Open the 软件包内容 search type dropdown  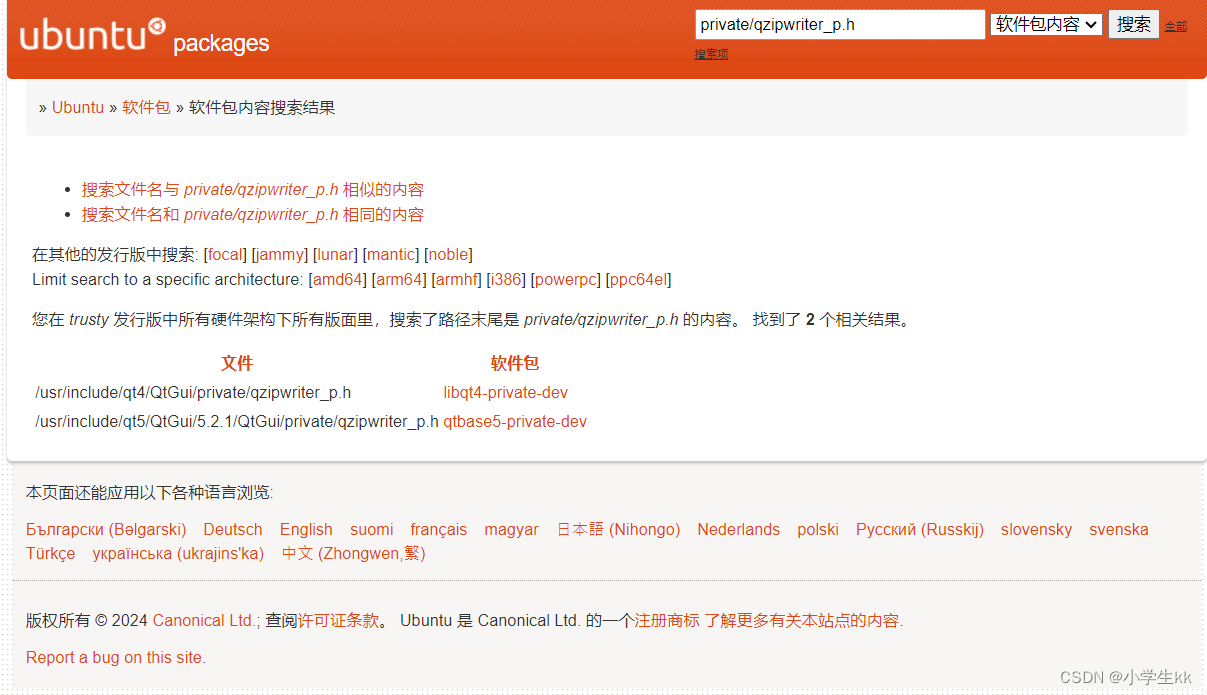(x=1047, y=25)
